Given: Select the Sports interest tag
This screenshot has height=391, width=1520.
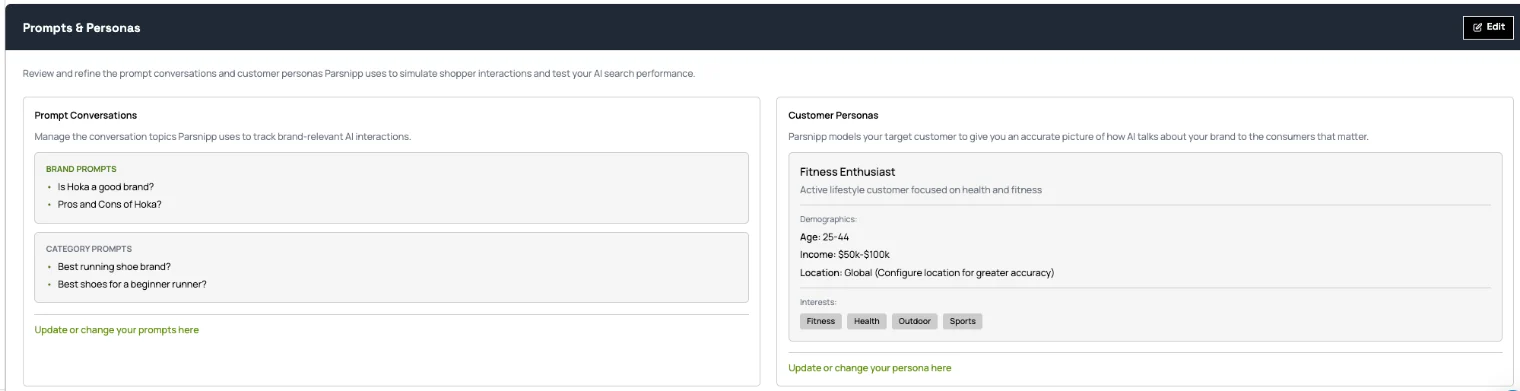Looking at the screenshot, I should pos(963,321).
